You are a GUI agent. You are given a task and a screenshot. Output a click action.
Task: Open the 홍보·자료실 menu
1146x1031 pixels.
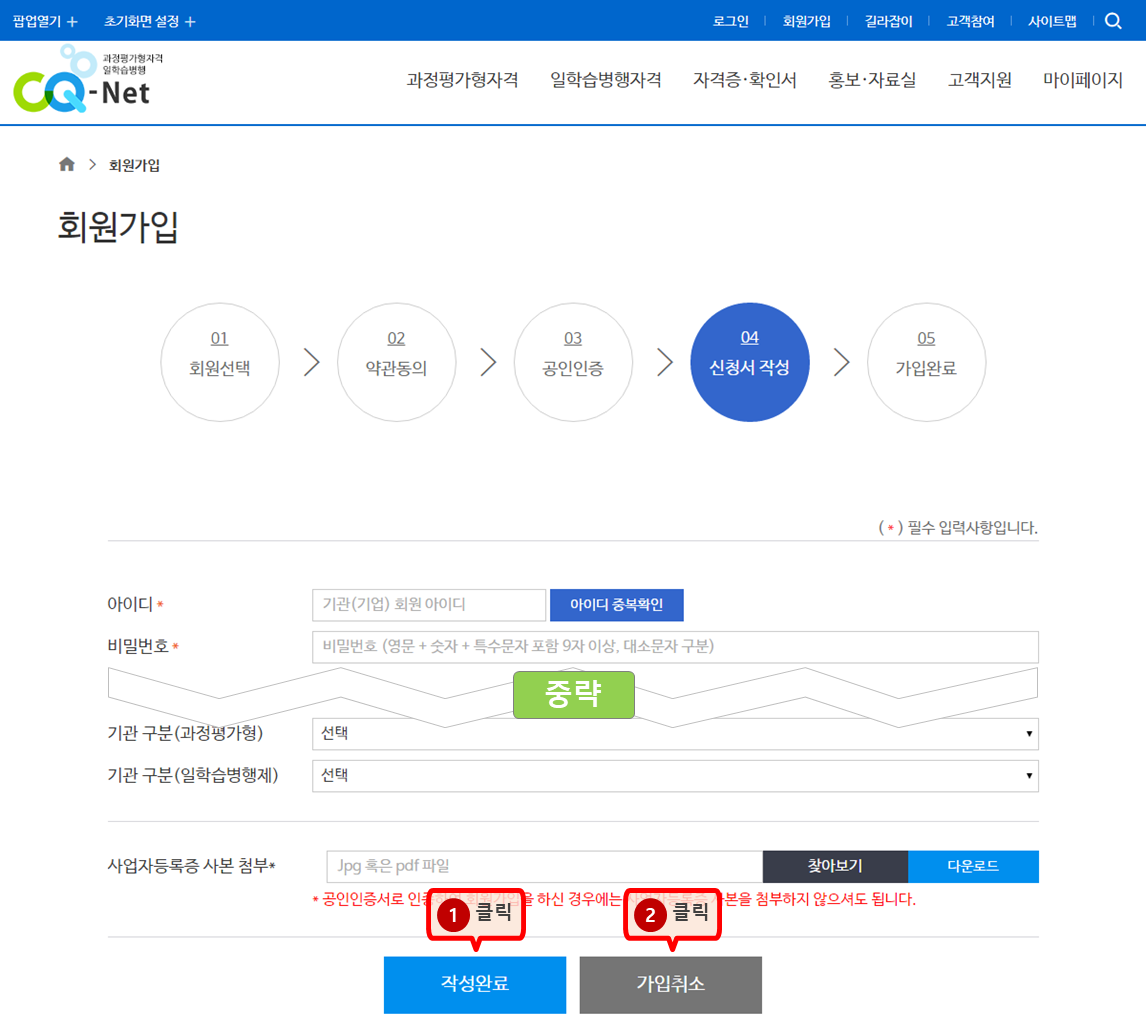point(872,80)
